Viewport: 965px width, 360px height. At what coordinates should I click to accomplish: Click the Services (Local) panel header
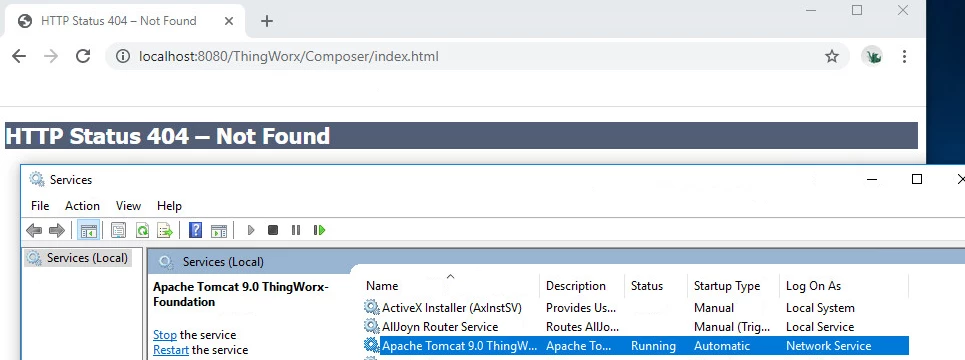click(223, 262)
